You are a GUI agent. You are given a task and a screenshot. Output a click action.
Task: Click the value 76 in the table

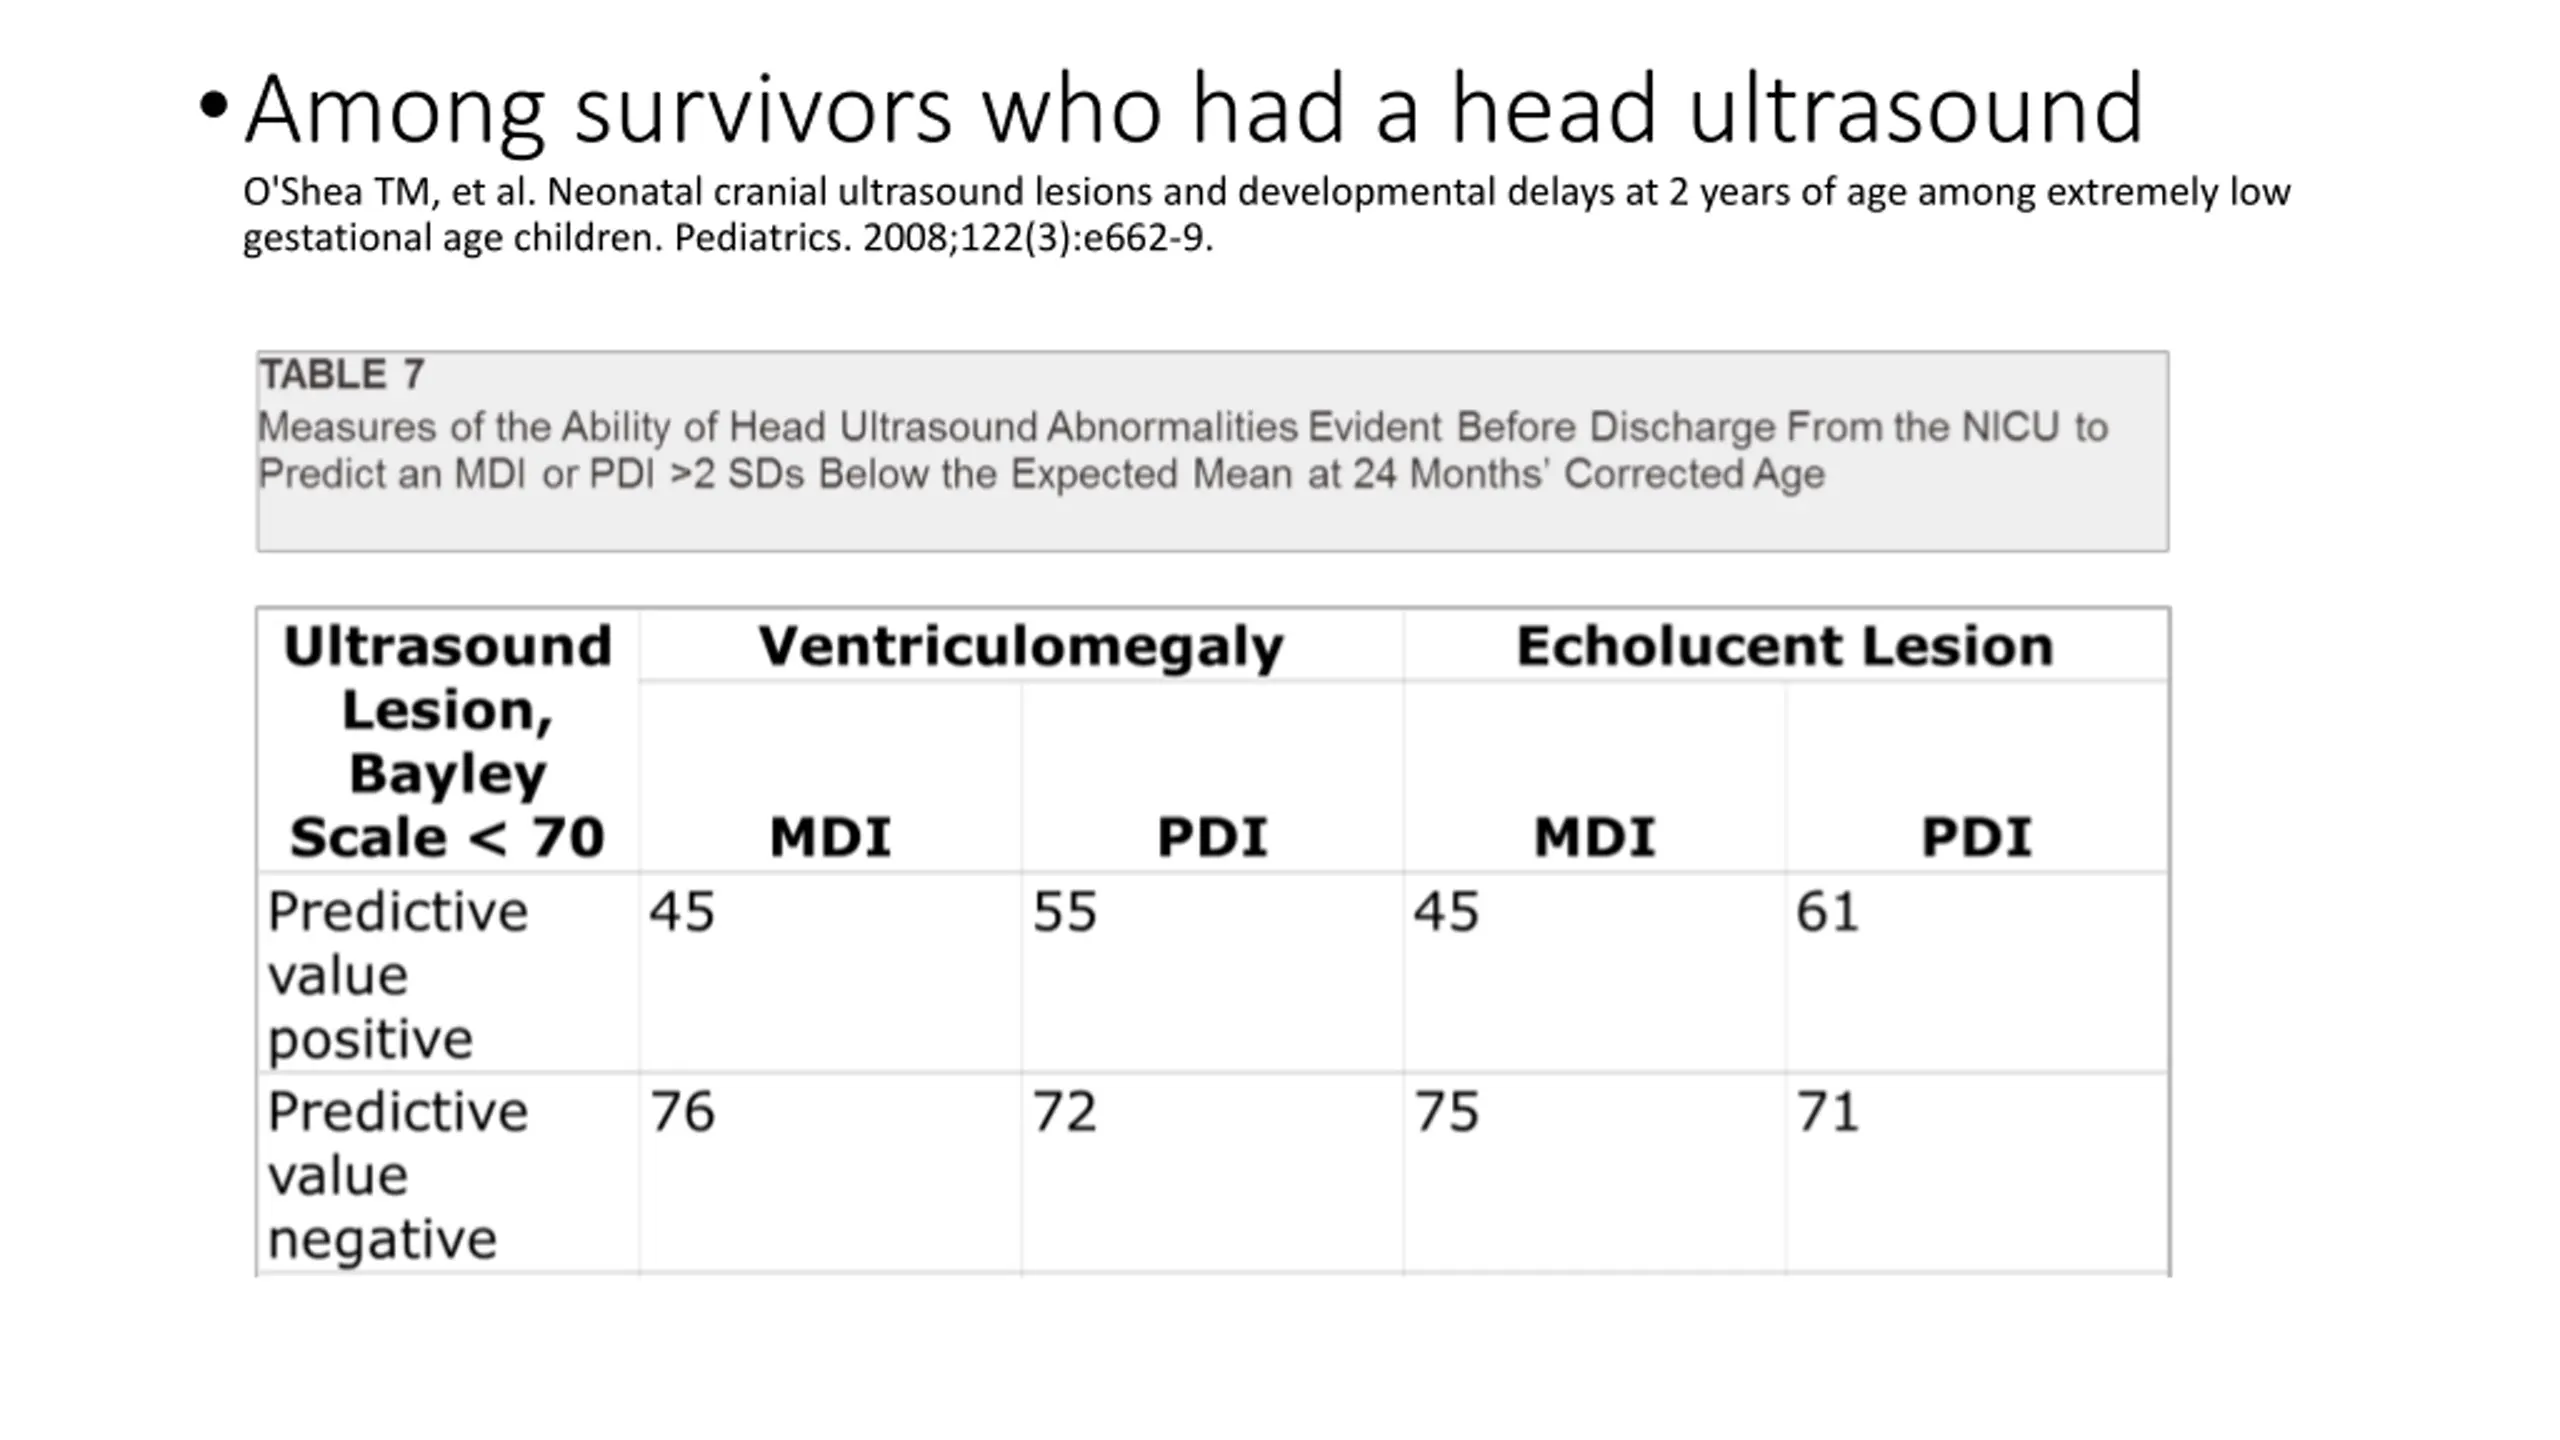pos(682,1112)
